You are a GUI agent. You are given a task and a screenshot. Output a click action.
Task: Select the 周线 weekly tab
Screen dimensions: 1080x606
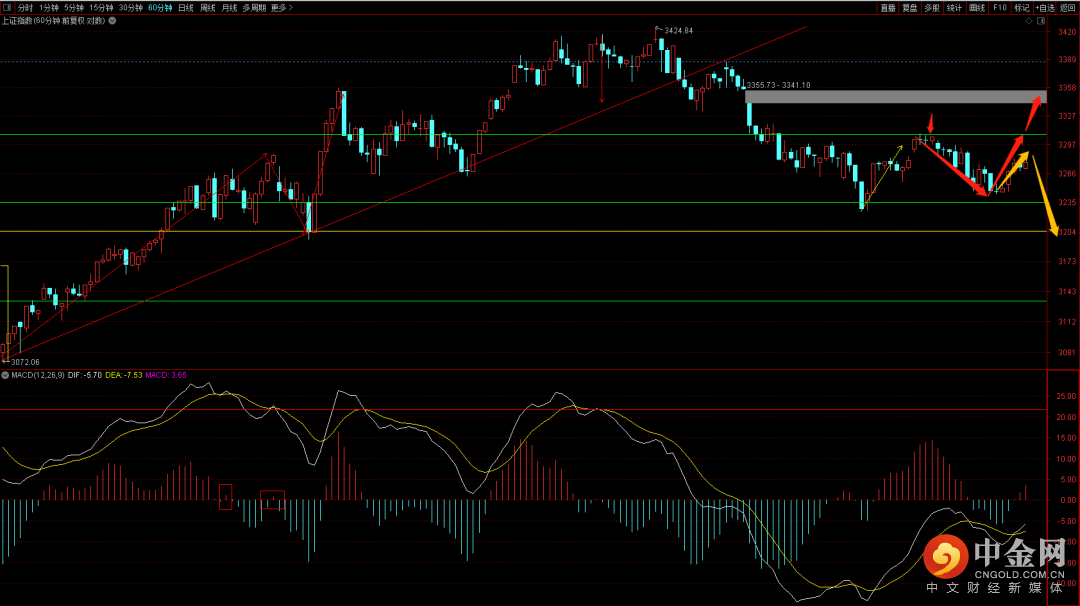208,7
